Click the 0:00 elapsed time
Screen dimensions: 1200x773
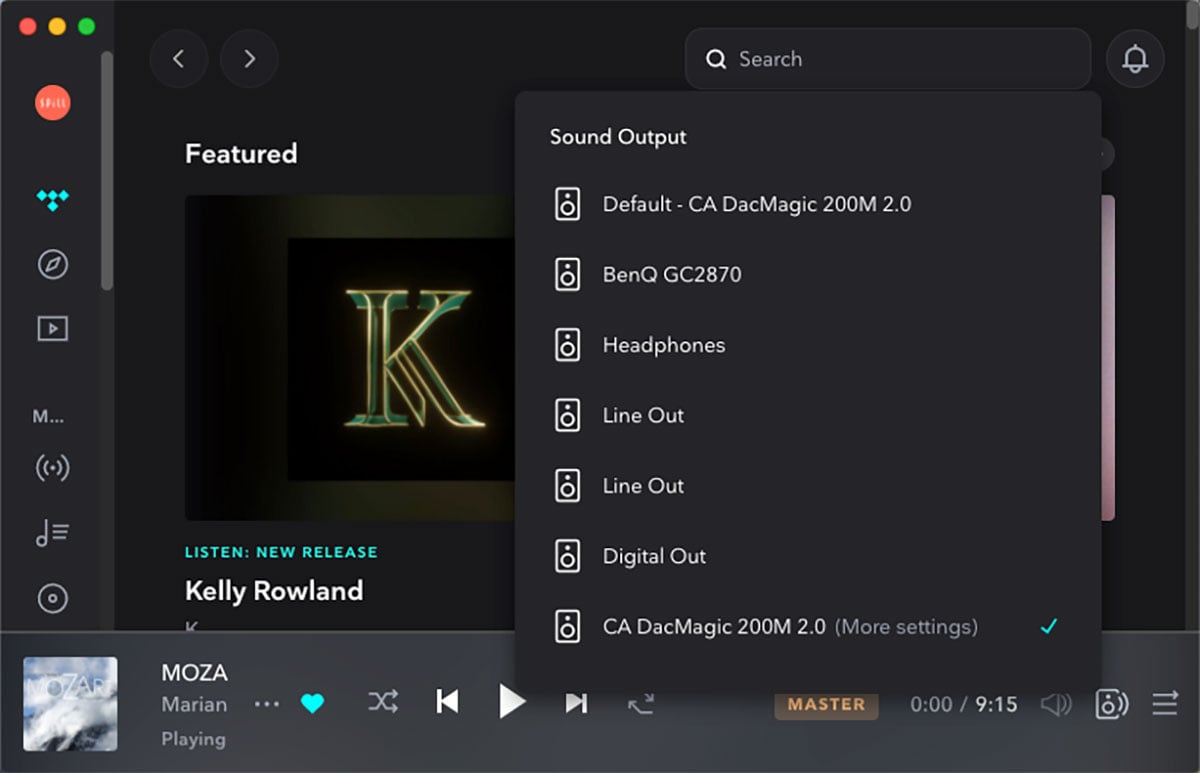click(x=931, y=704)
